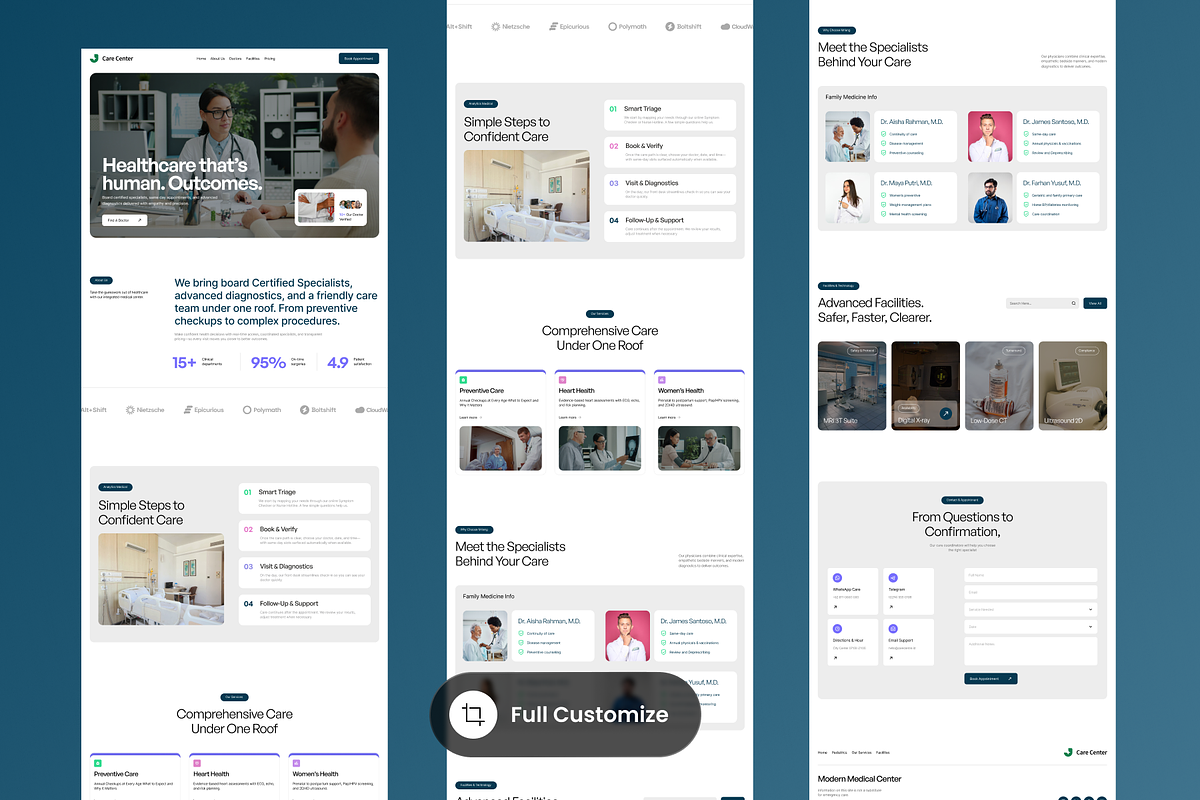Open About Us in the top navigation
The image size is (1200, 800).
tap(218, 59)
